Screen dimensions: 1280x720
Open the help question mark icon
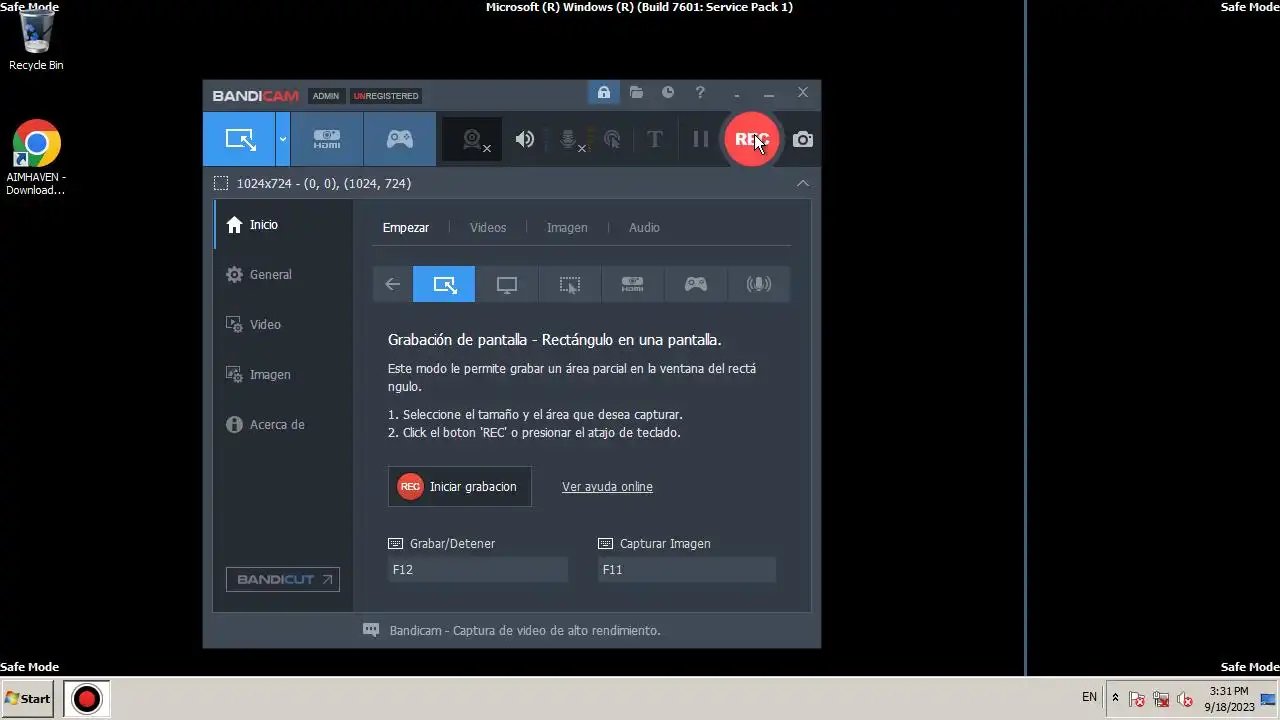click(x=700, y=92)
